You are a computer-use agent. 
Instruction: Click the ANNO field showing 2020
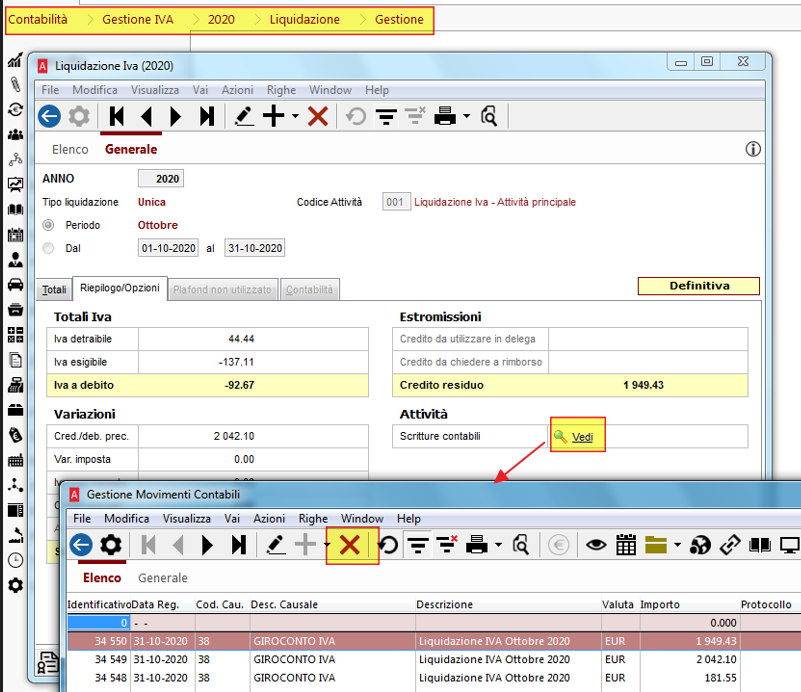tap(160, 179)
